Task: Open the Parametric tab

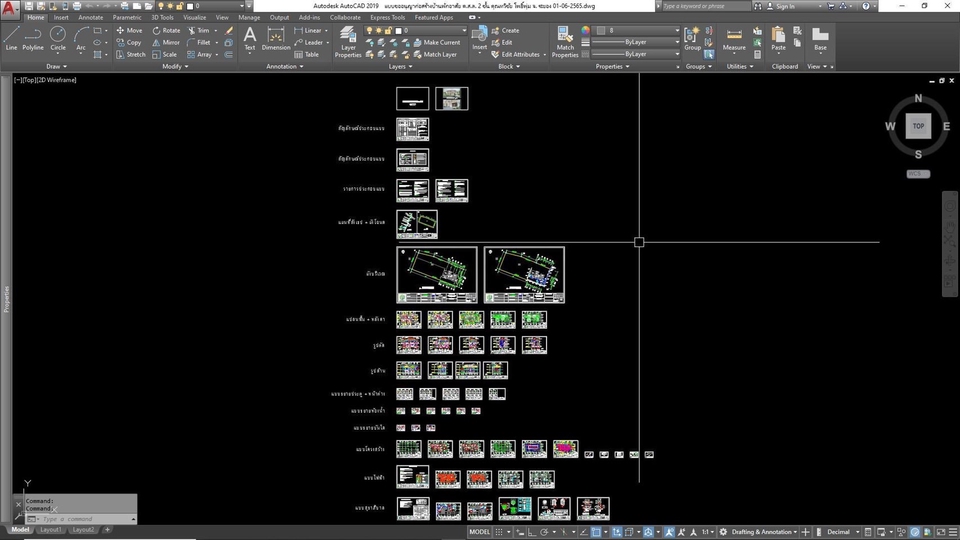Action: 127,18
